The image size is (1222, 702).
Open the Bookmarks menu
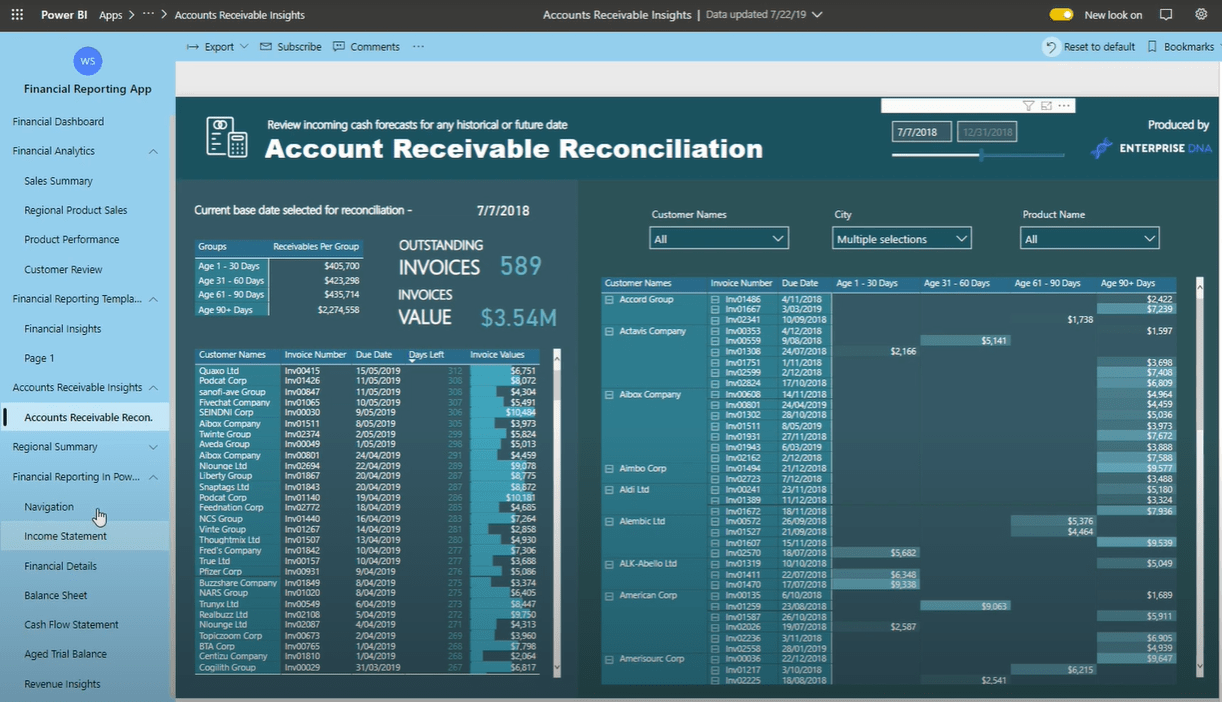(1180, 47)
